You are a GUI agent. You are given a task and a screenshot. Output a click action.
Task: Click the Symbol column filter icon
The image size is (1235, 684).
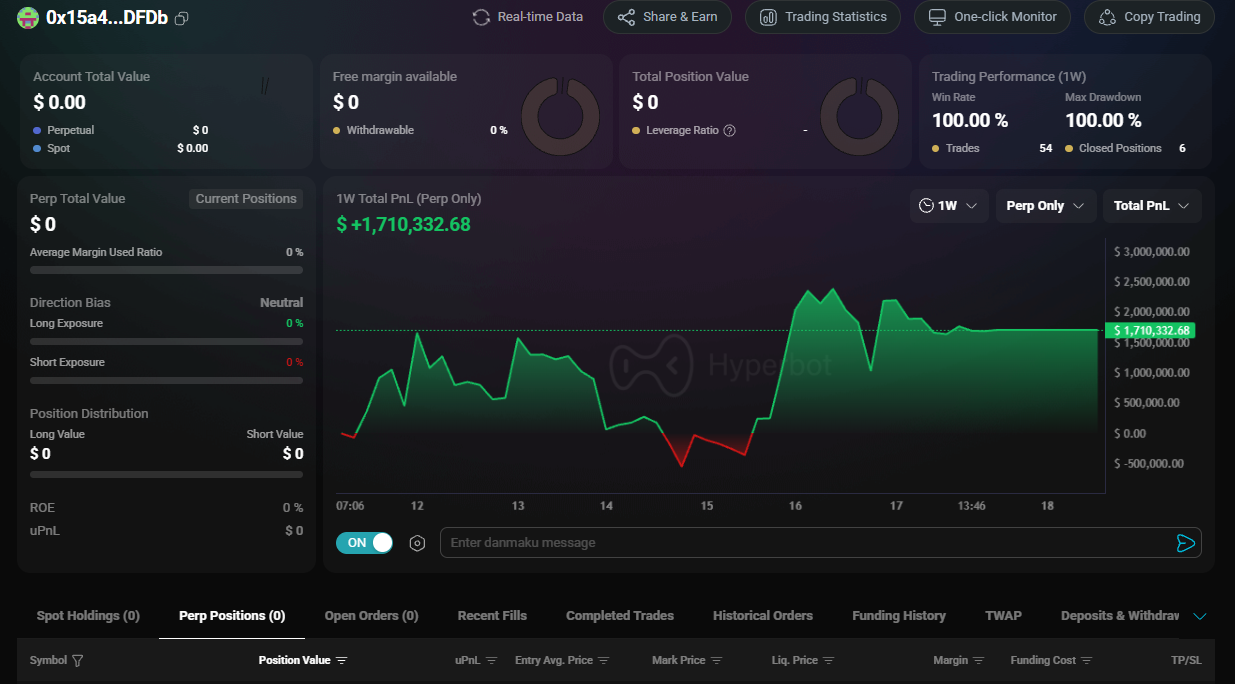(78, 661)
